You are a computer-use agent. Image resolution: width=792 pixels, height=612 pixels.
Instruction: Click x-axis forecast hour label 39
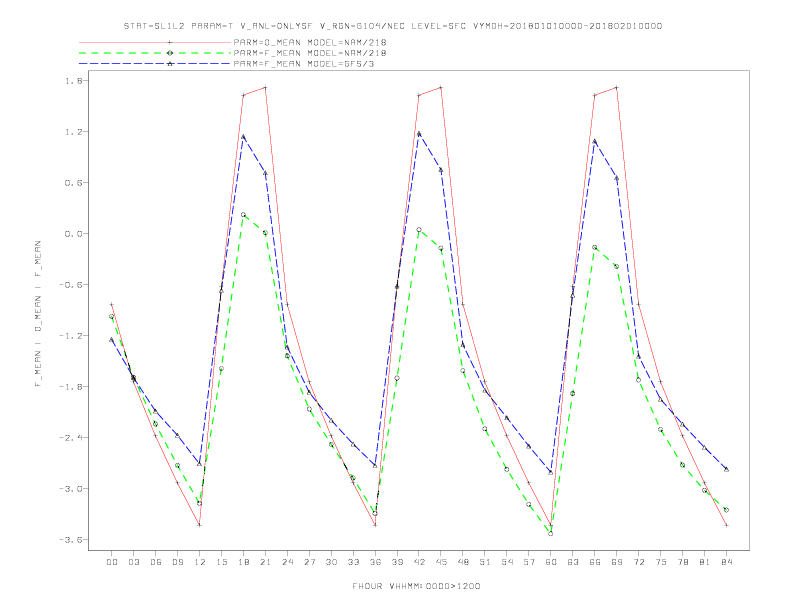point(397,562)
